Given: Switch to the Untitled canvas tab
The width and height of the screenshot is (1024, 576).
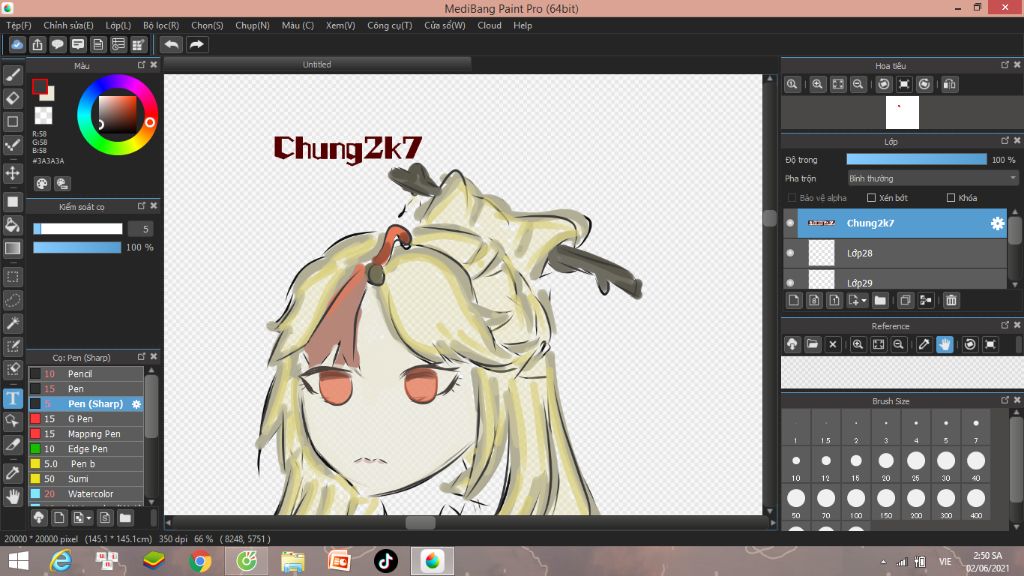Looking at the screenshot, I should pos(317,65).
